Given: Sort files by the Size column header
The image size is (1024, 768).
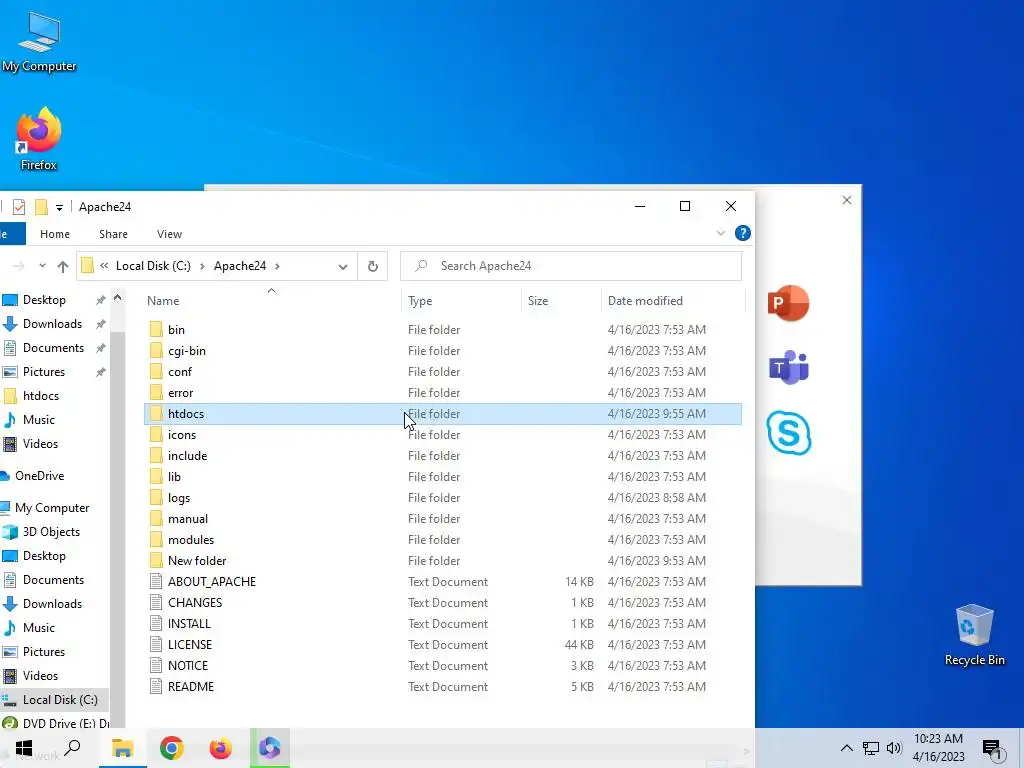Looking at the screenshot, I should point(560,300).
